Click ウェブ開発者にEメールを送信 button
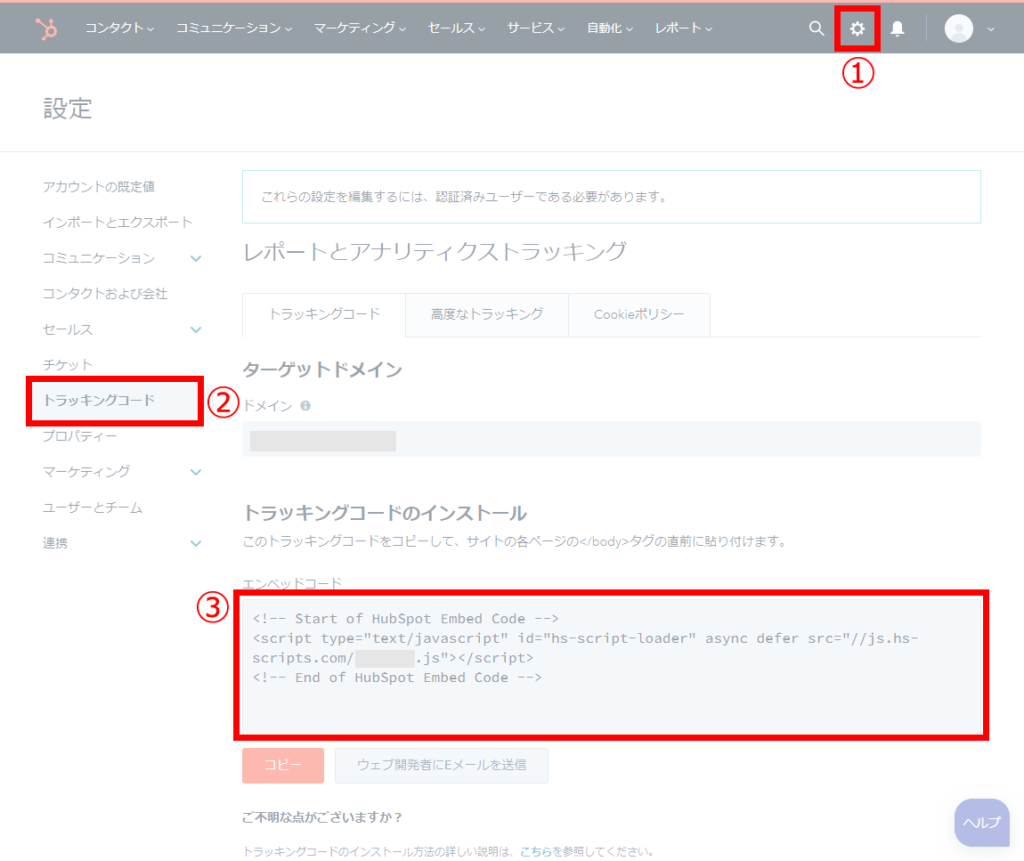1024x861 pixels. pyautogui.click(x=441, y=765)
